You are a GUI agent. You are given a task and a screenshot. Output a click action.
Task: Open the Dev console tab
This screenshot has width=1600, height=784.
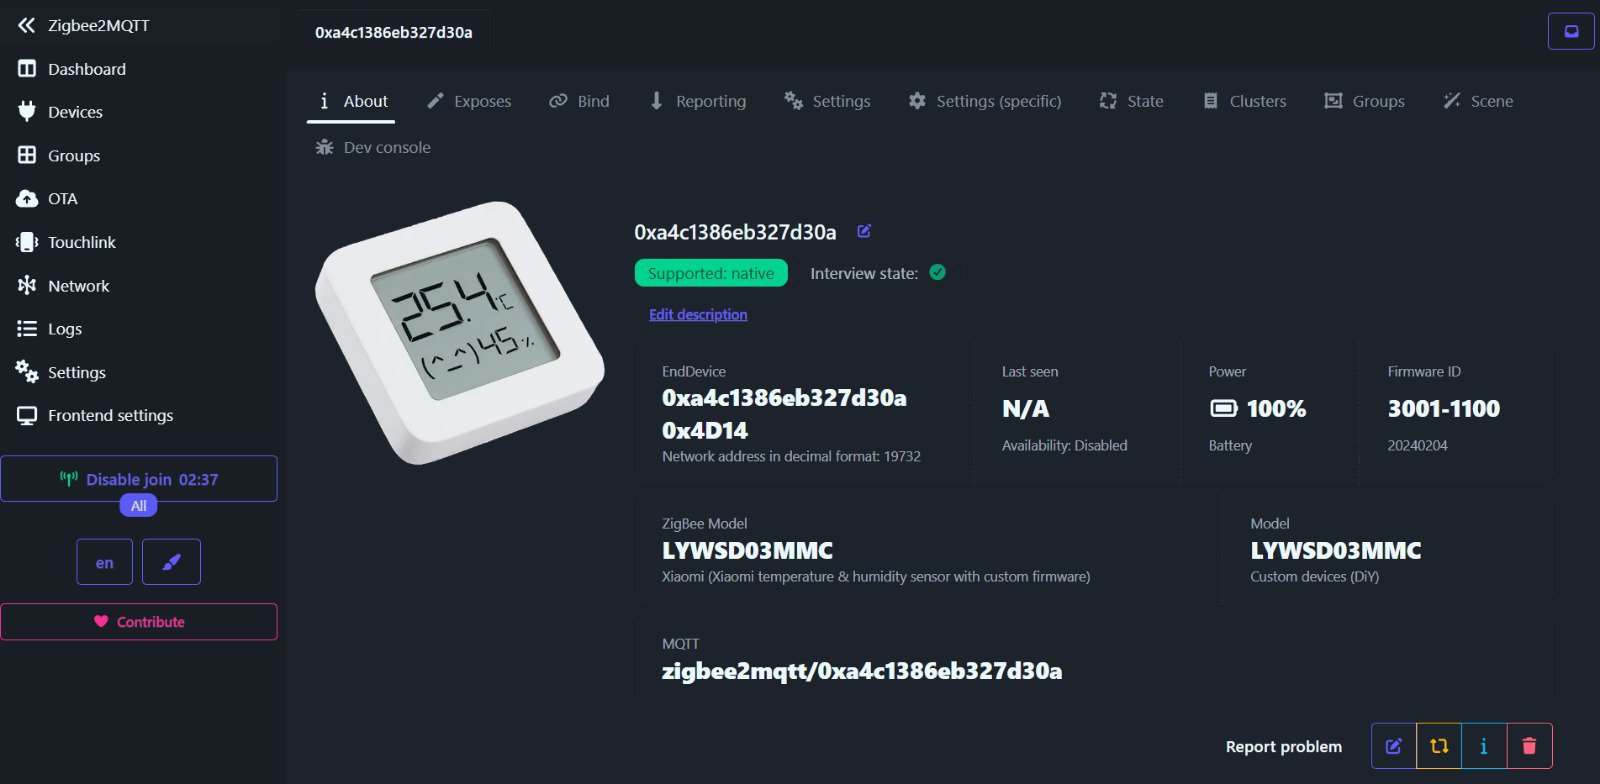point(373,147)
